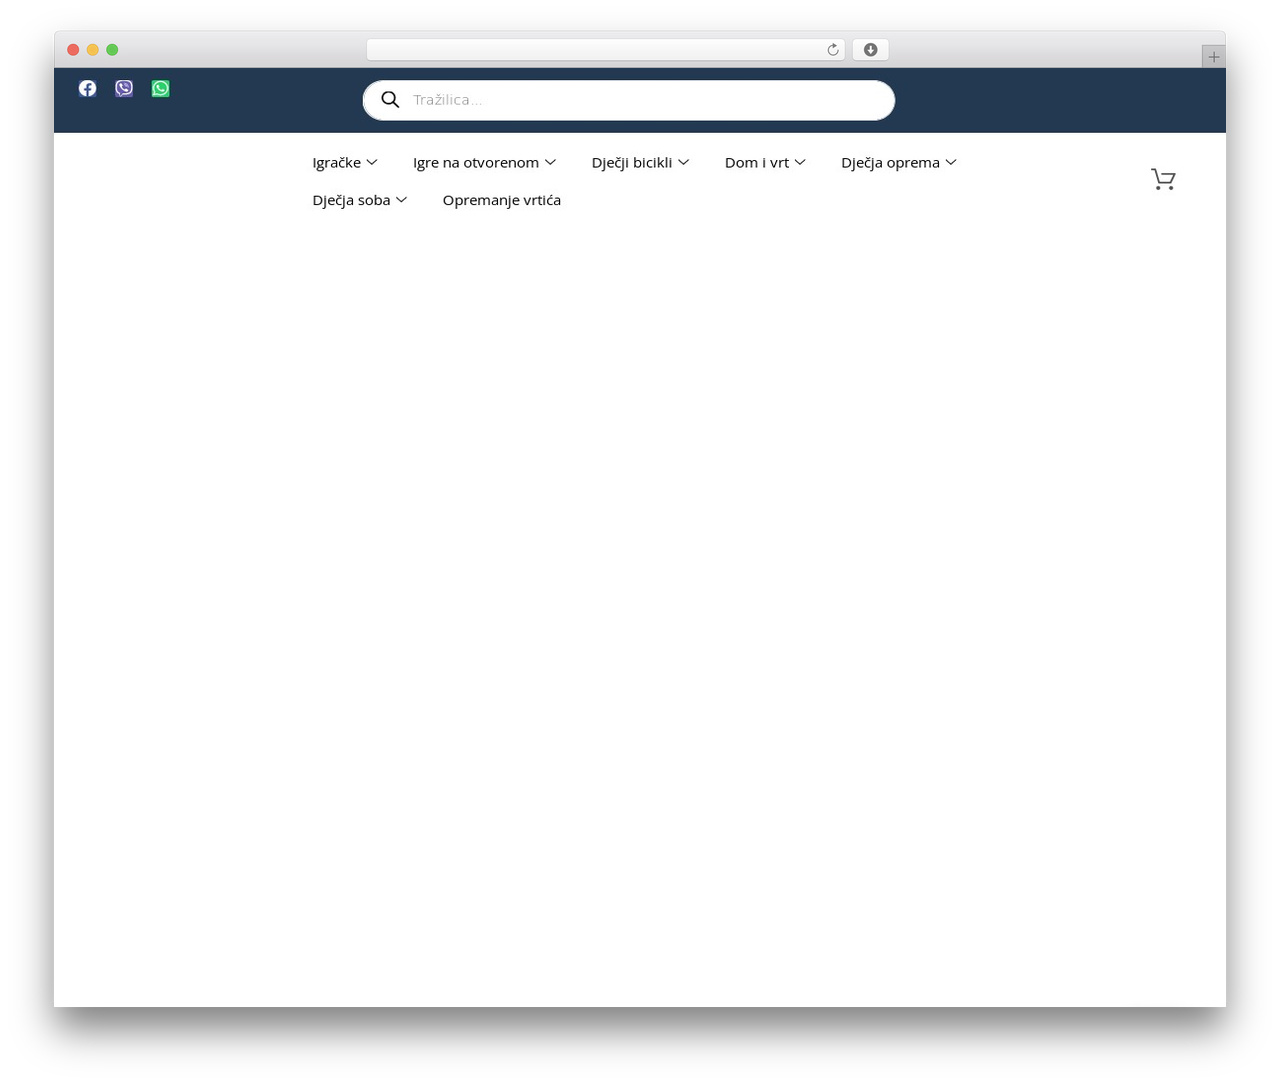The image size is (1280, 1084).
Task: Click the browser address bar
Action: pos(606,50)
